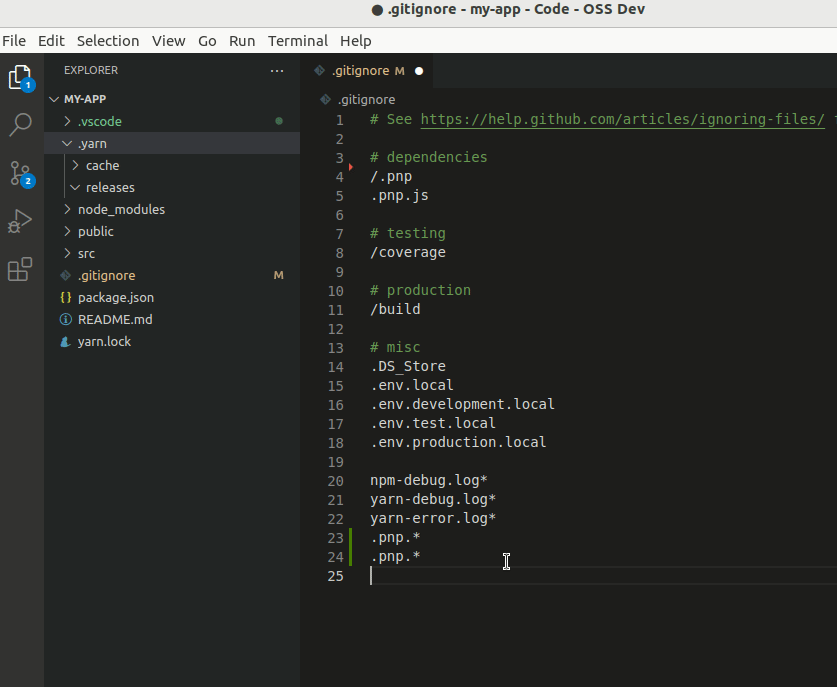Click the 'npm-debug.log*' line

(429, 480)
